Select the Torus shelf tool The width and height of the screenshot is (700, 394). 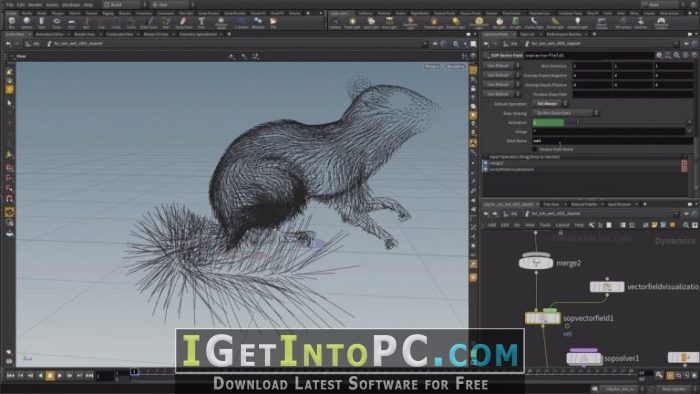pyautogui.click(x=56, y=22)
